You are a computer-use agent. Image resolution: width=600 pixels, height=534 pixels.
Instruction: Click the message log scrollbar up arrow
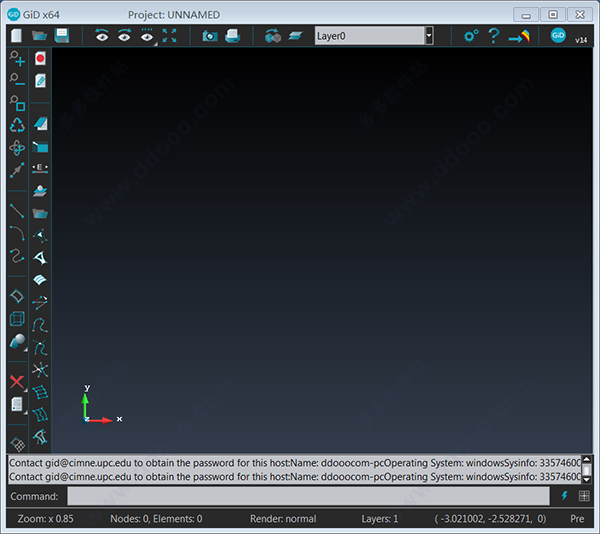click(587, 459)
